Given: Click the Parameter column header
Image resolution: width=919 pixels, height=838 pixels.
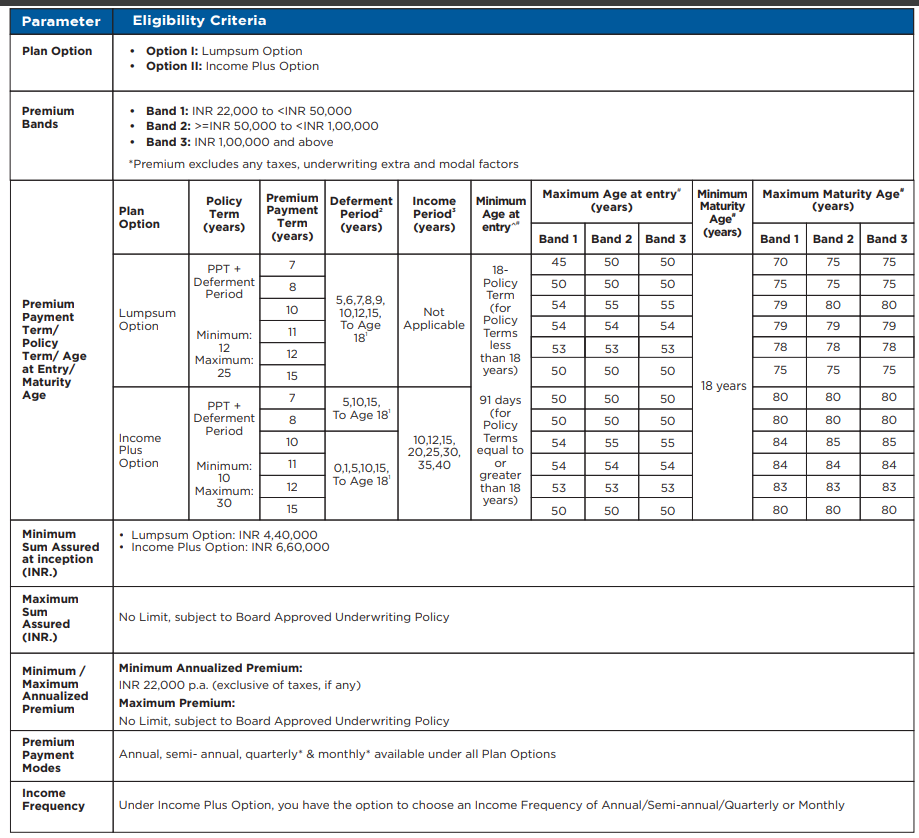Looking at the screenshot, I should tap(61, 21).
